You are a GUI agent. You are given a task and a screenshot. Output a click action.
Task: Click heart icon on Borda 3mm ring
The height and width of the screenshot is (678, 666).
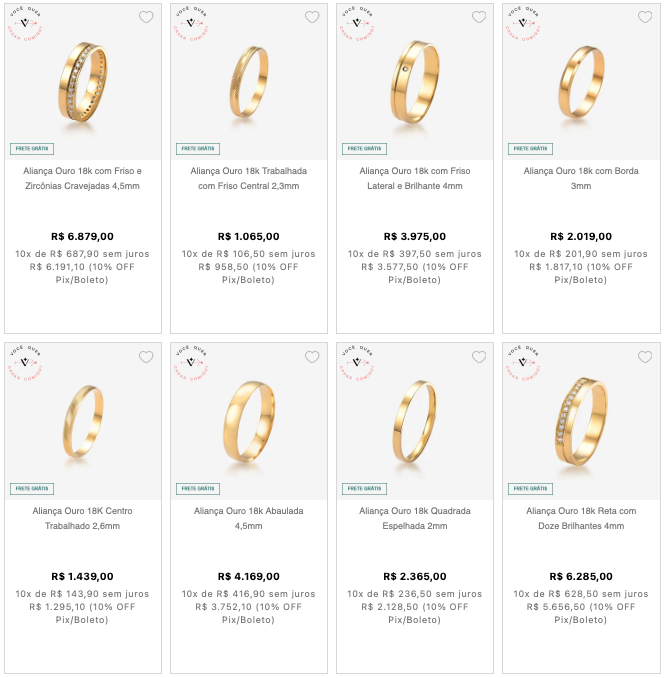tap(645, 17)
